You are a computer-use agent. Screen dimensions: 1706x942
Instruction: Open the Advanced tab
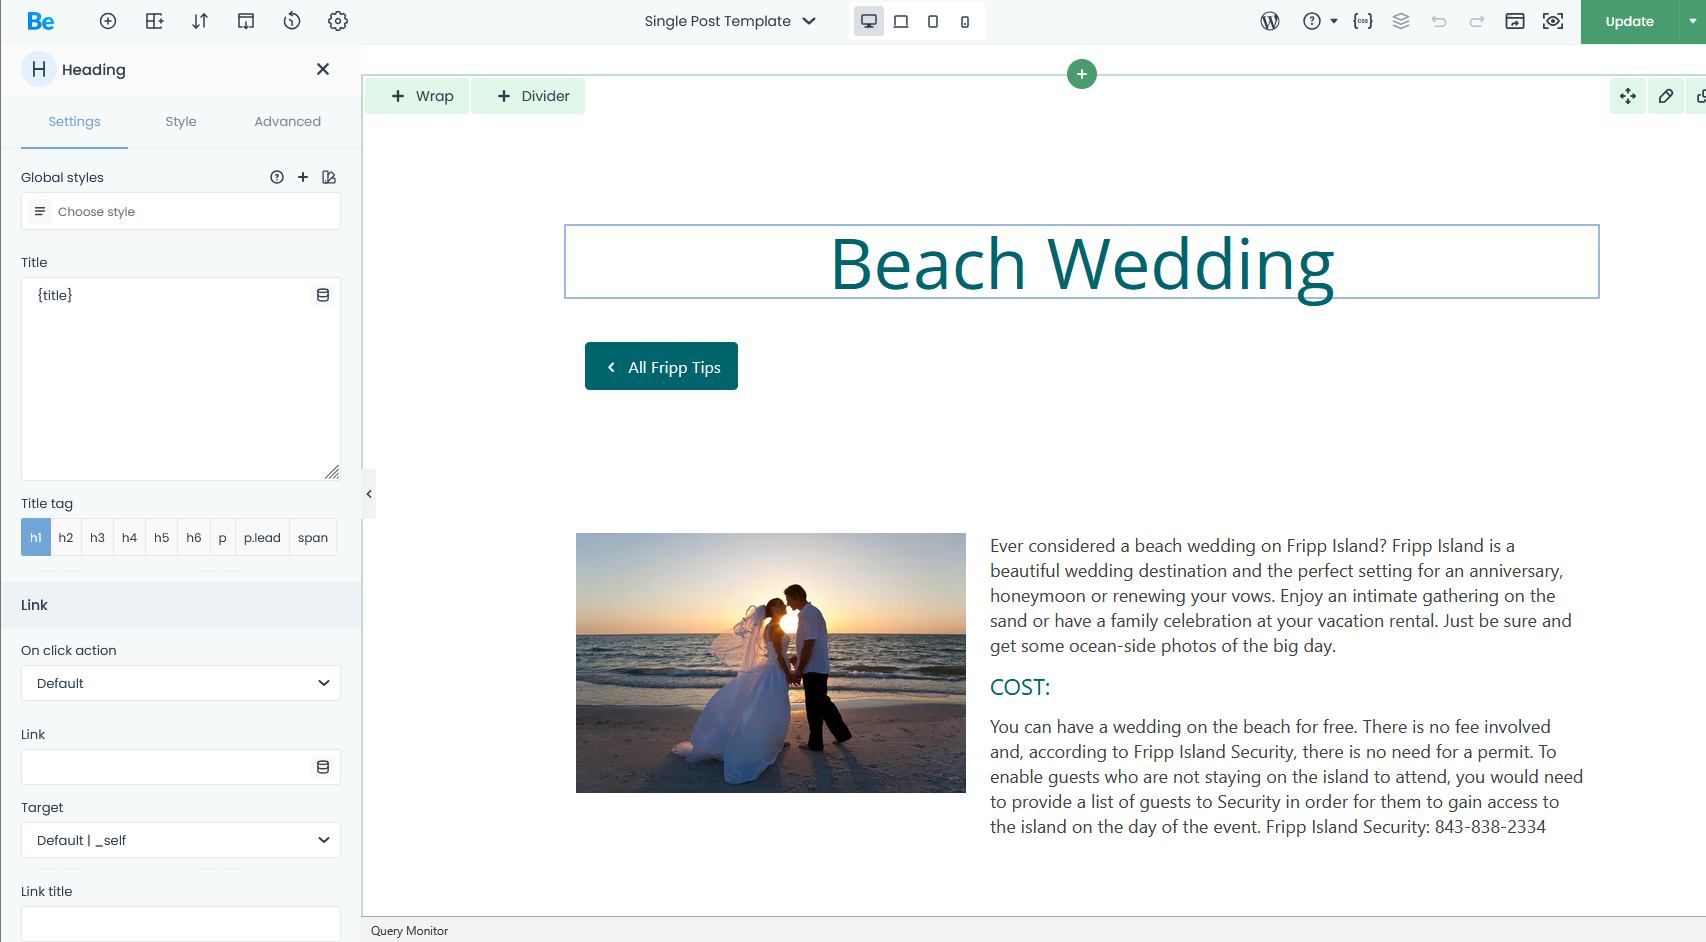[287, 121]
